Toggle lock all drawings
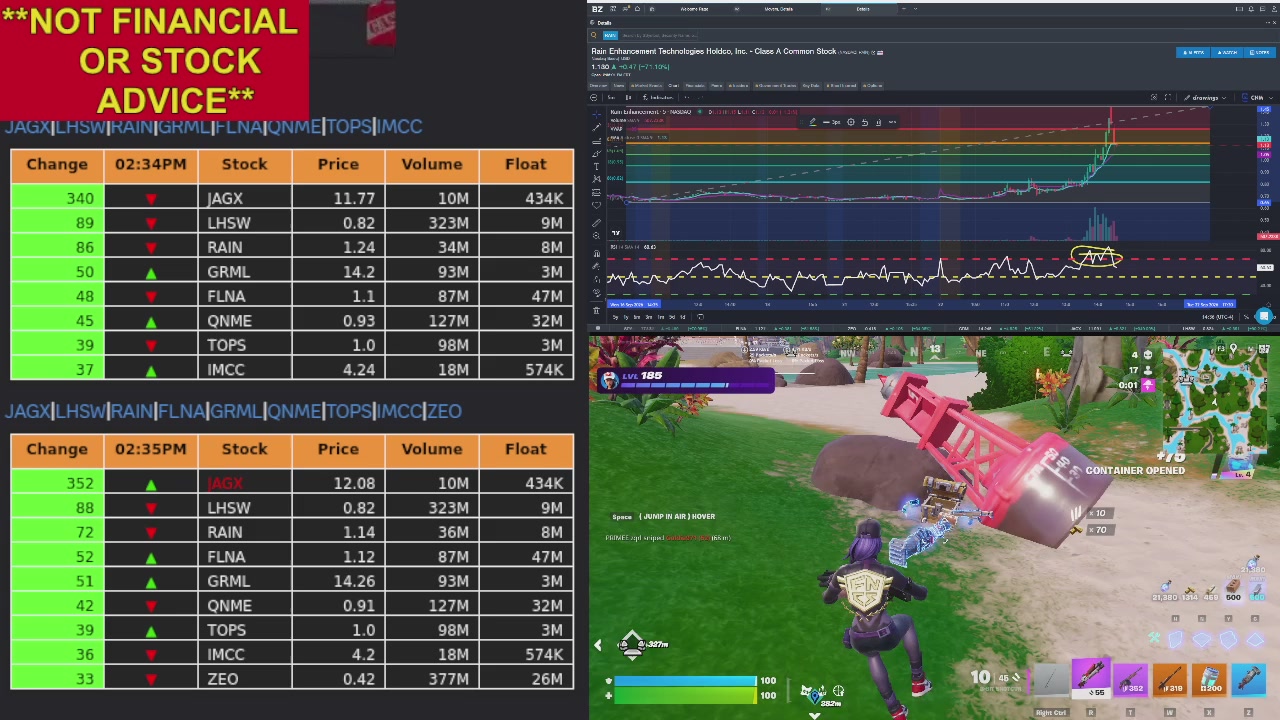Image resolution: width=1280 pixels, height=720 pixels. (x=597, y=279)
